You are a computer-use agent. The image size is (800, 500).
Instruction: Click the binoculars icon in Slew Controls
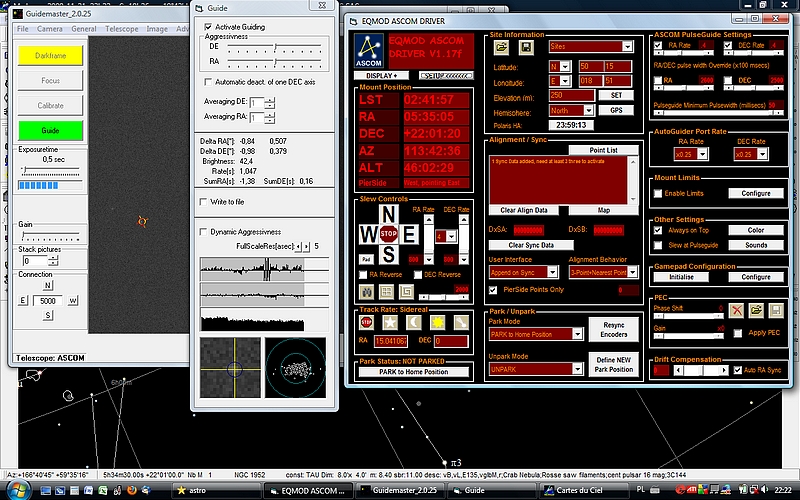pos(366,291)
